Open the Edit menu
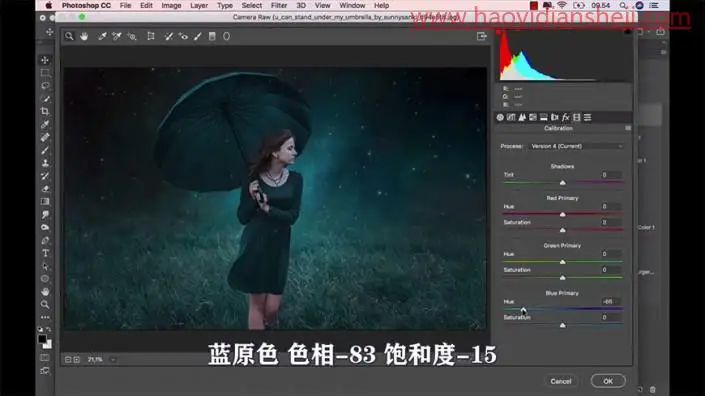The image size is (705, 396). (x=146, y=5)
